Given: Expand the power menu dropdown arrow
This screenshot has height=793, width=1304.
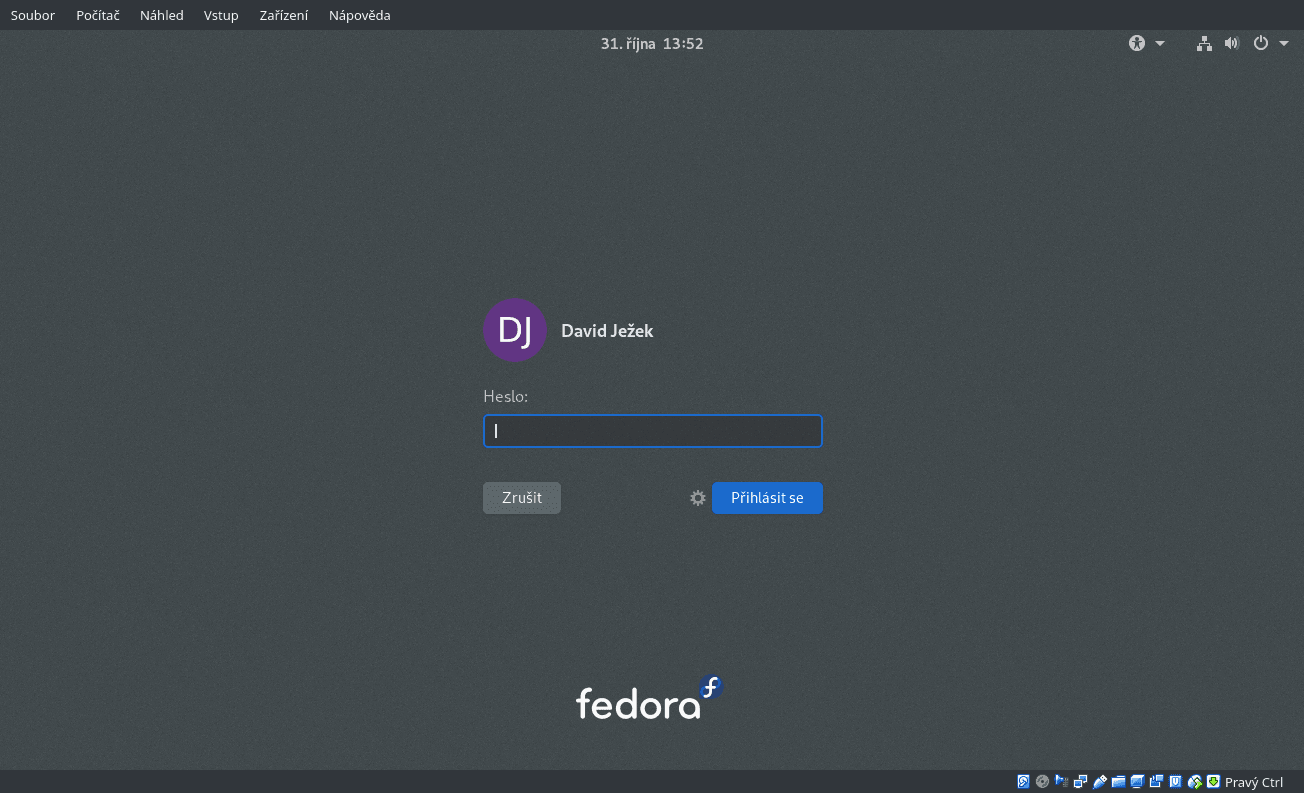Looking at the screenshot, I should point(1283,43).
